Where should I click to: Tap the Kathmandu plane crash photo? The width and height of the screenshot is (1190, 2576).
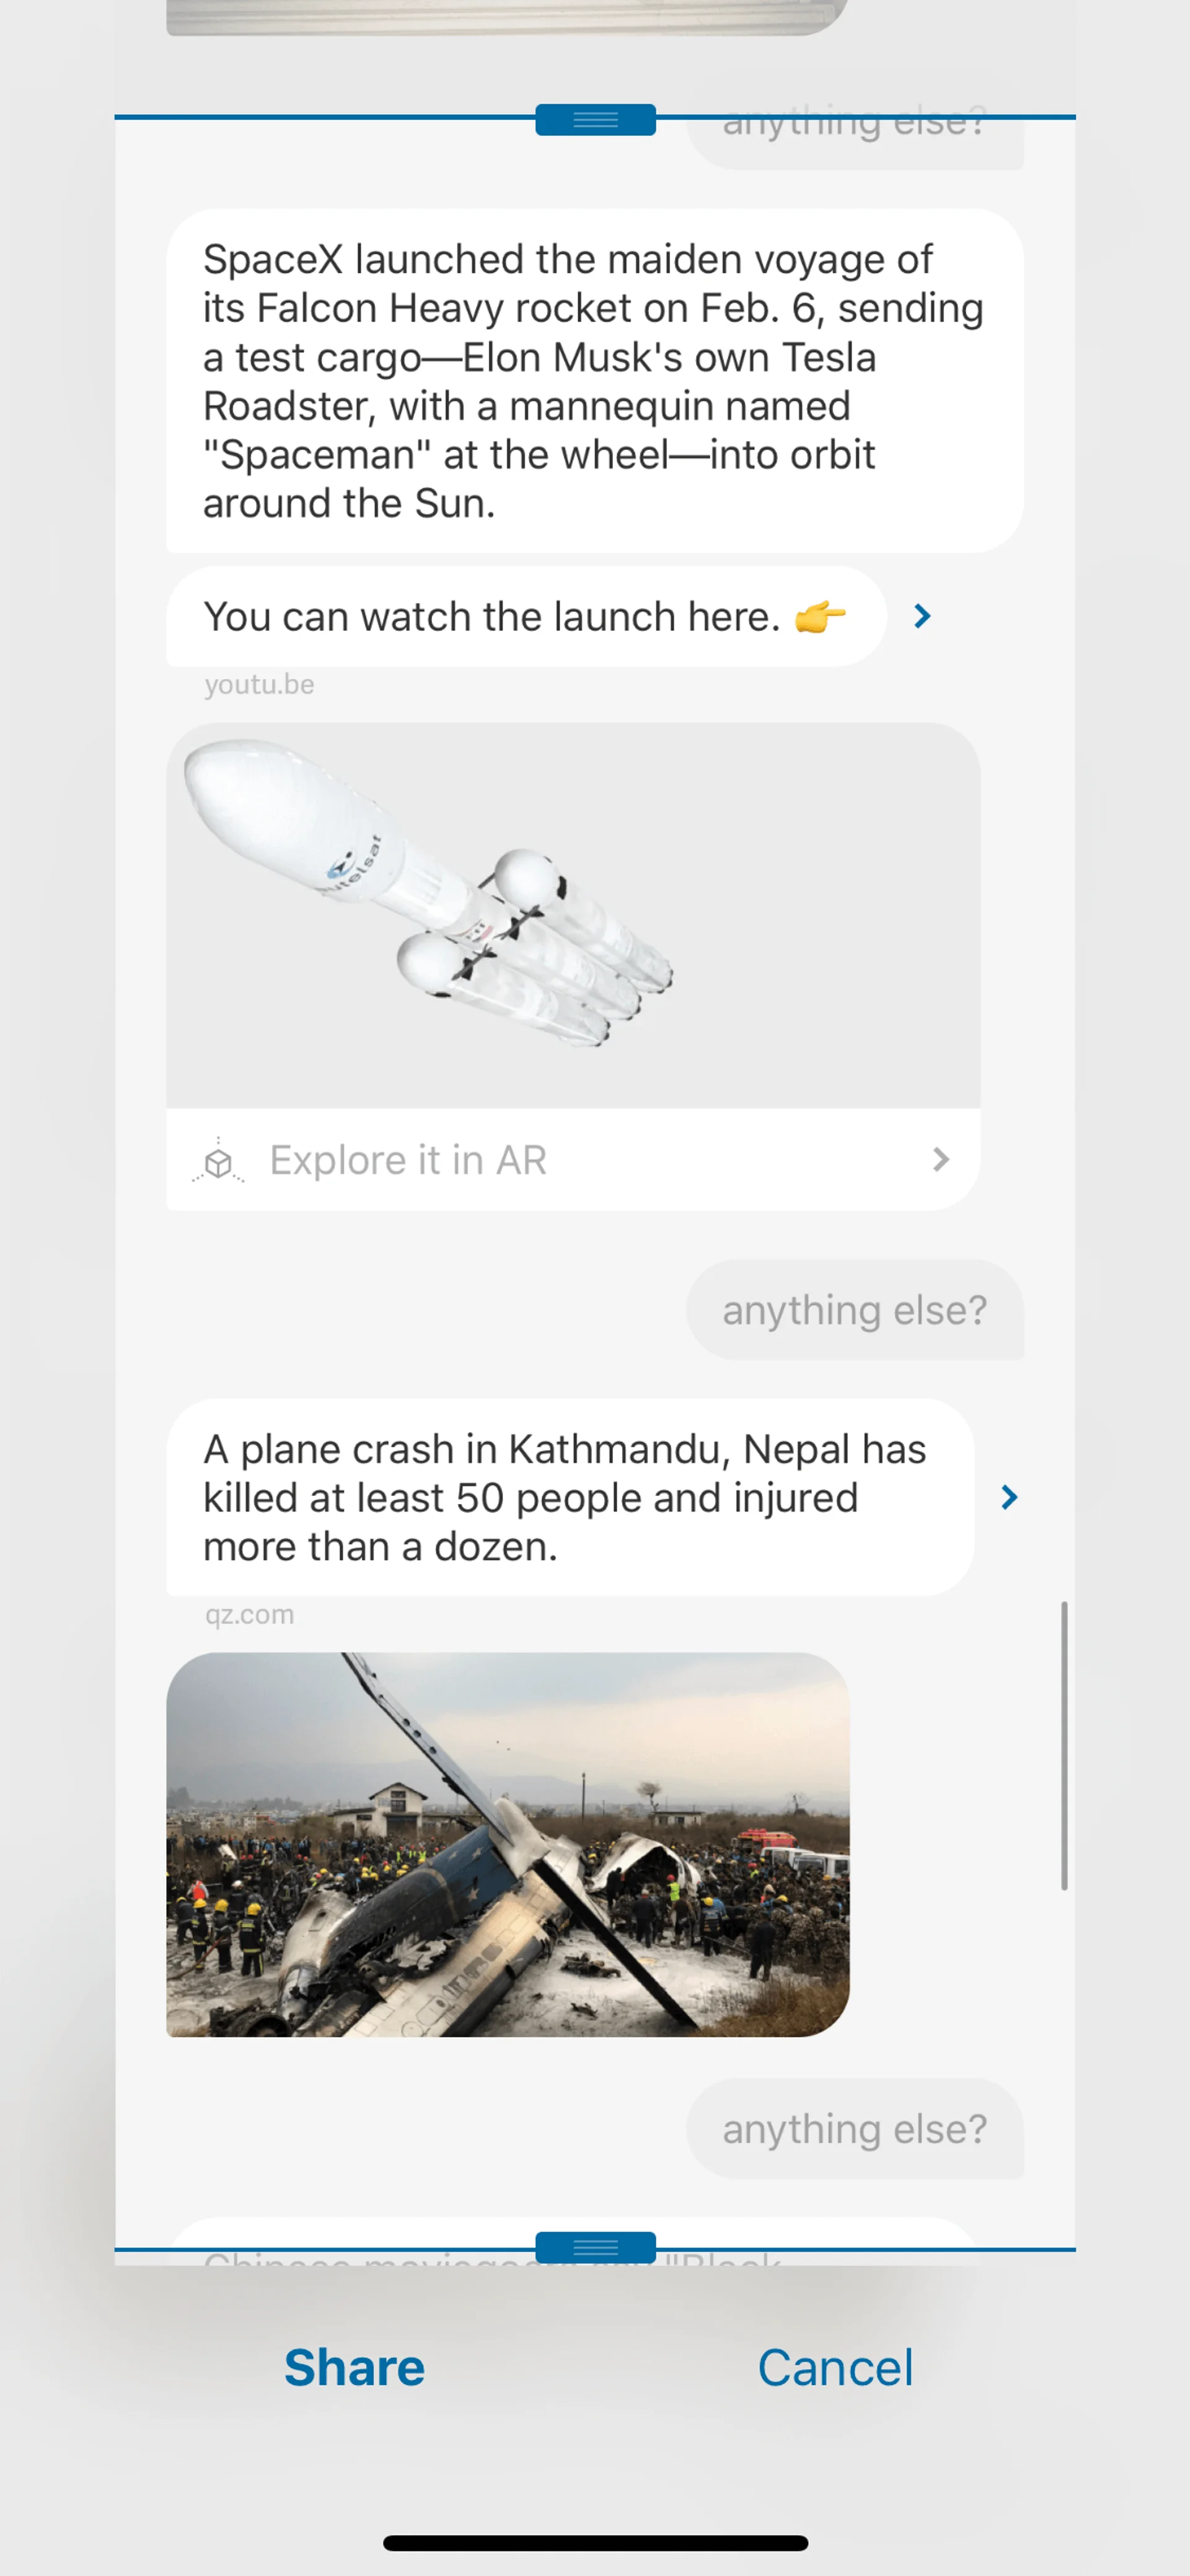point(508,1844)
